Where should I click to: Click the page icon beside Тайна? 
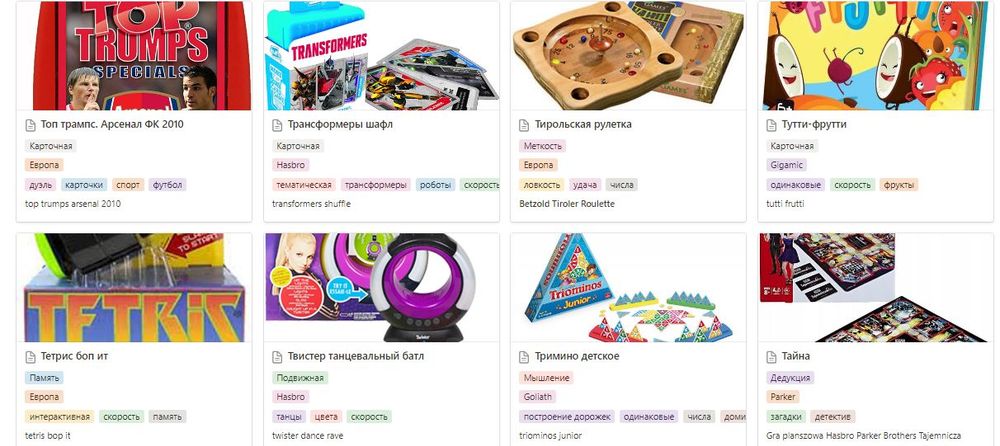pos(771,357)
